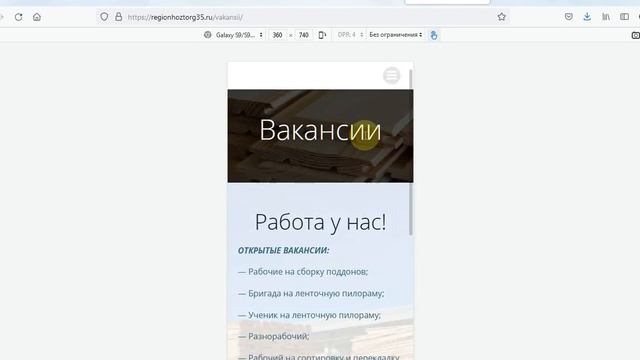
Task: Click 'Рабочие на сборку поддонов' line
Action: [303, 272]
